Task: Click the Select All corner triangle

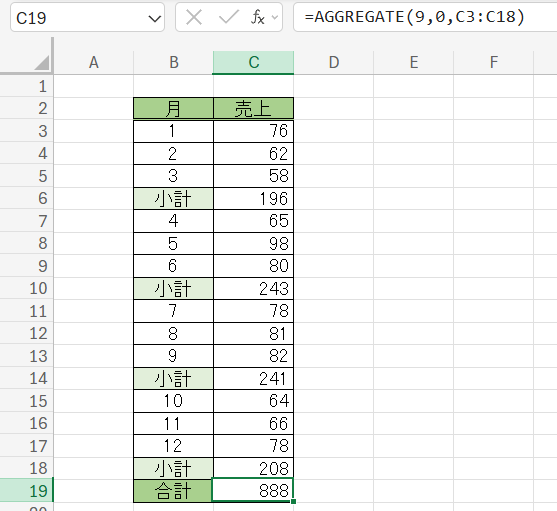Action: point(42,62)
